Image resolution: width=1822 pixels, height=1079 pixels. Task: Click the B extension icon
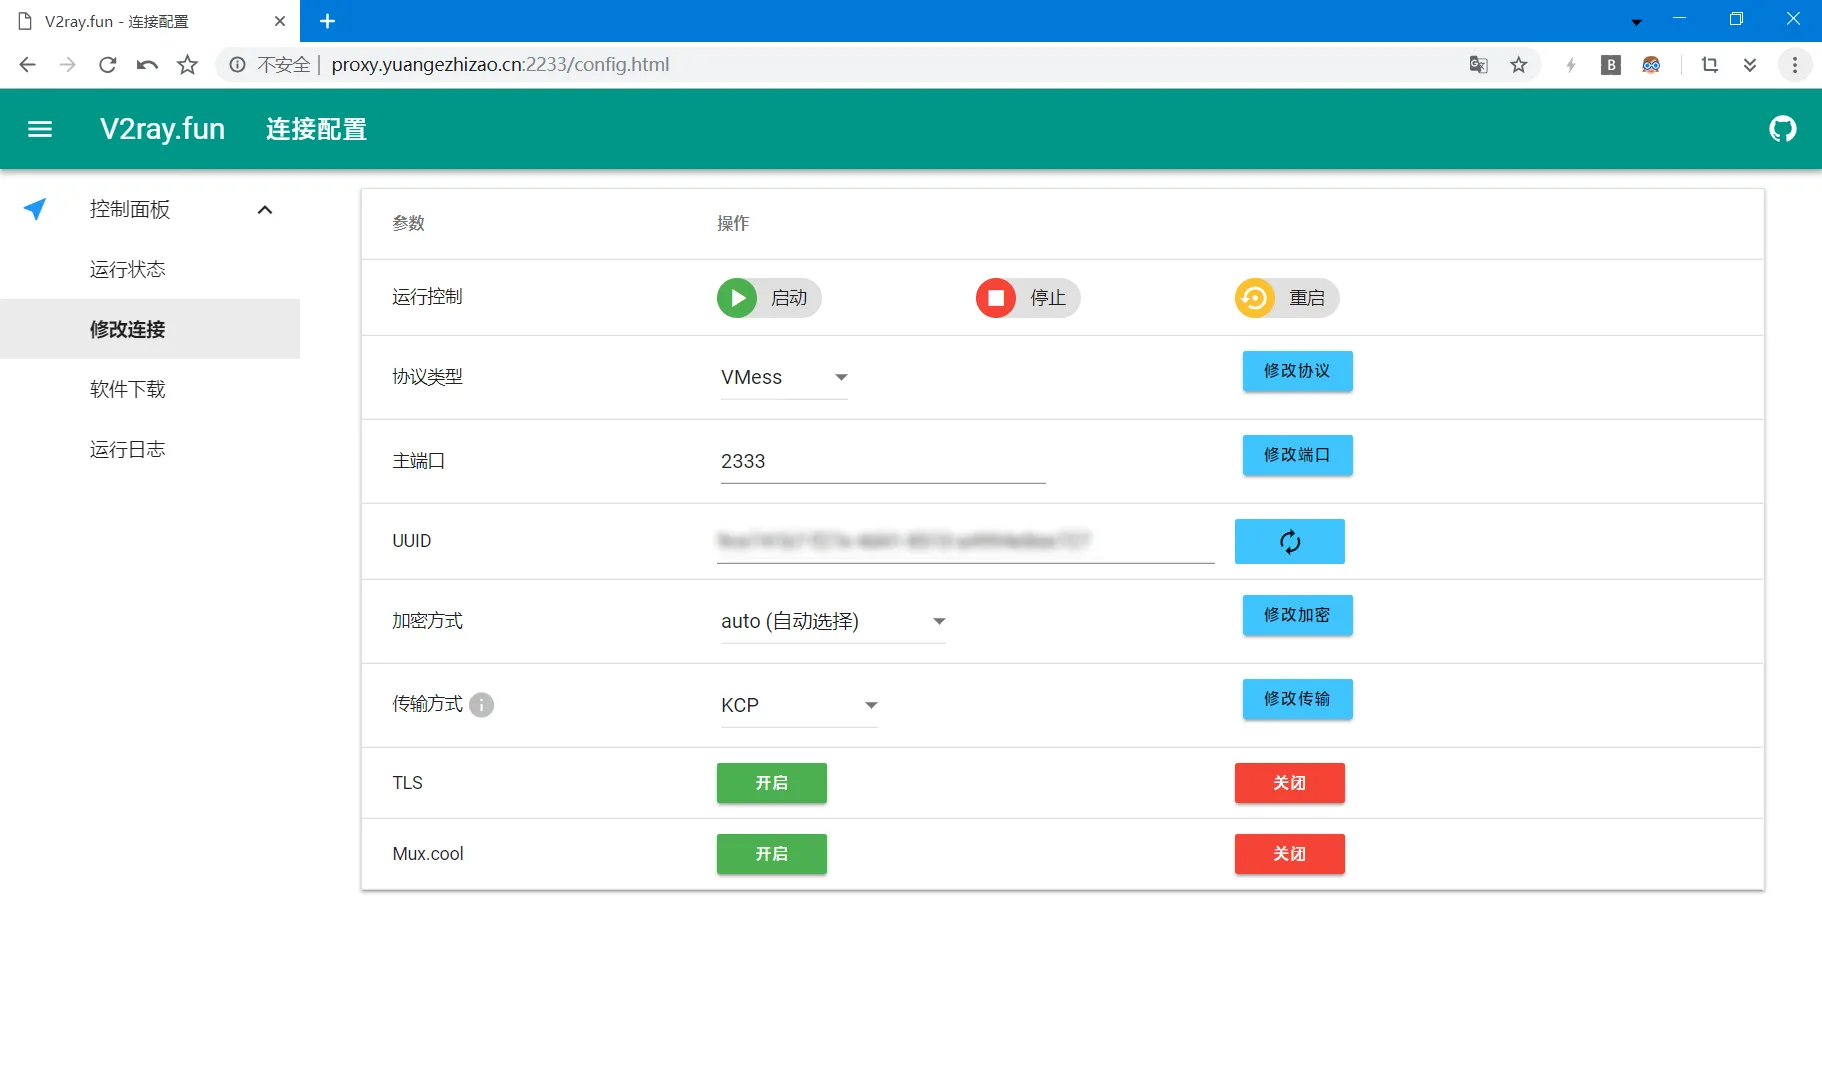[x=1610, y=65]
